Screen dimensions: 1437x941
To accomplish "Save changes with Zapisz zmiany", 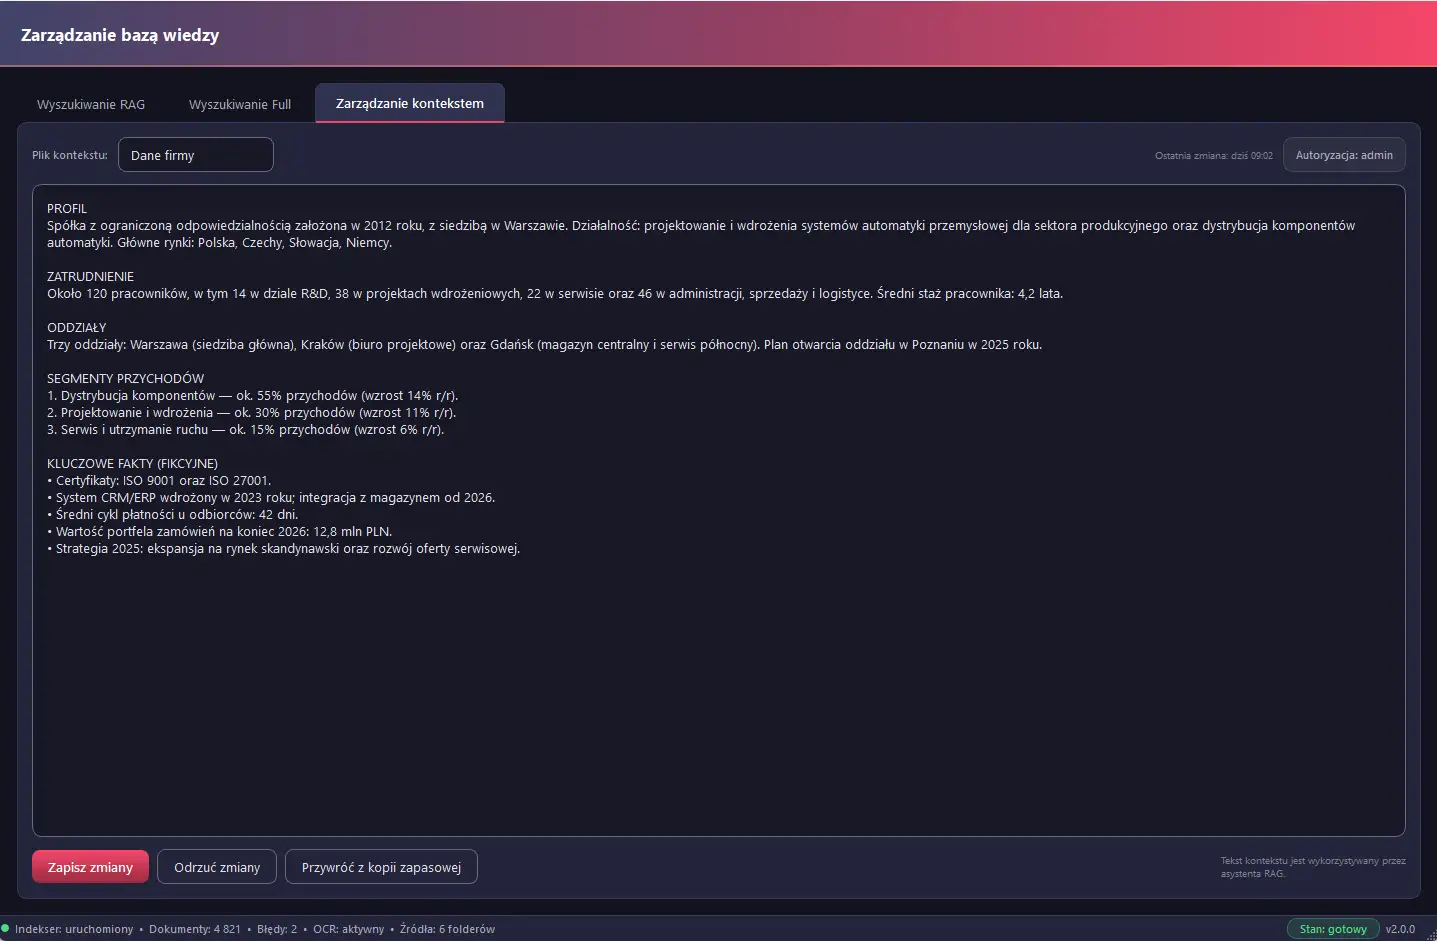I will [90, 867].
